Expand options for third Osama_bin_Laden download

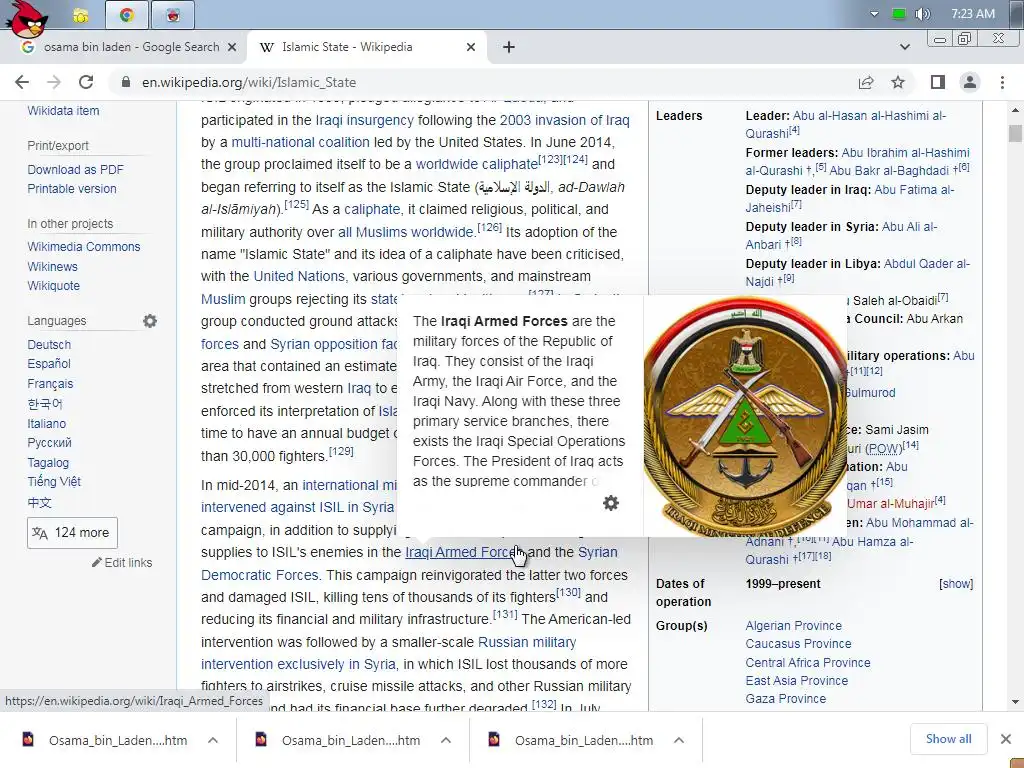pos(679,740)
